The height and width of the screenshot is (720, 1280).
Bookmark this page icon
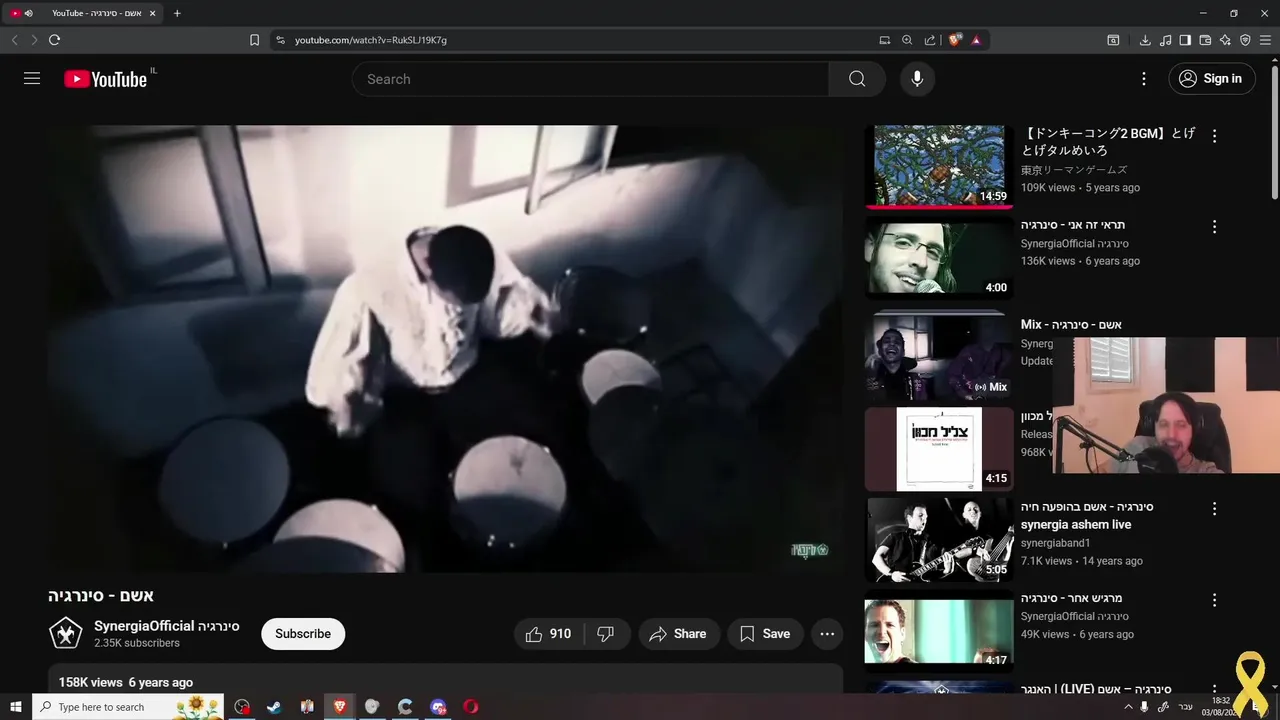pyautogui.click(x=254, y=40)
